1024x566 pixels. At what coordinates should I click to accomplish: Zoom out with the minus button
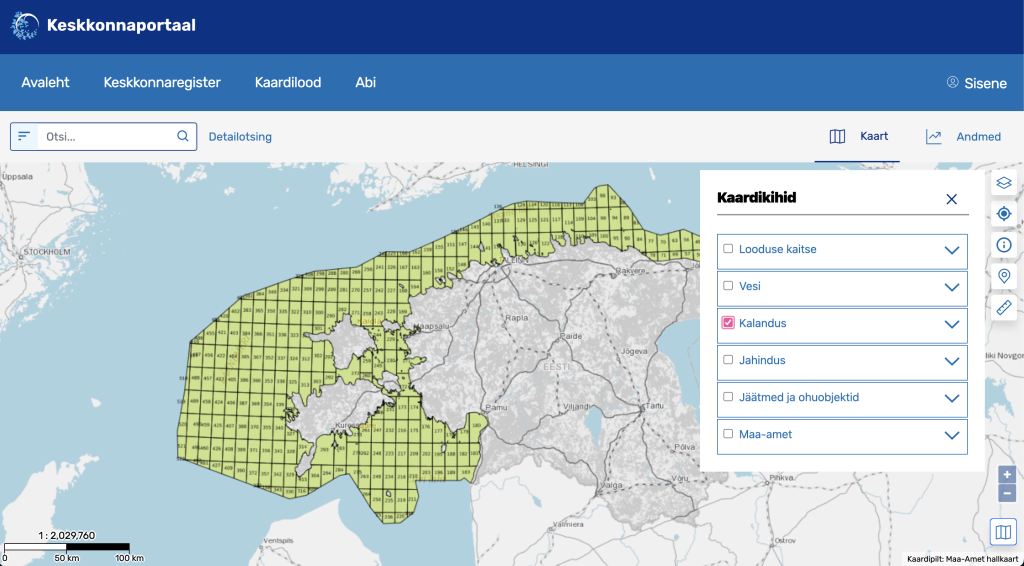pyautogui.click(x=1007, y=493)
